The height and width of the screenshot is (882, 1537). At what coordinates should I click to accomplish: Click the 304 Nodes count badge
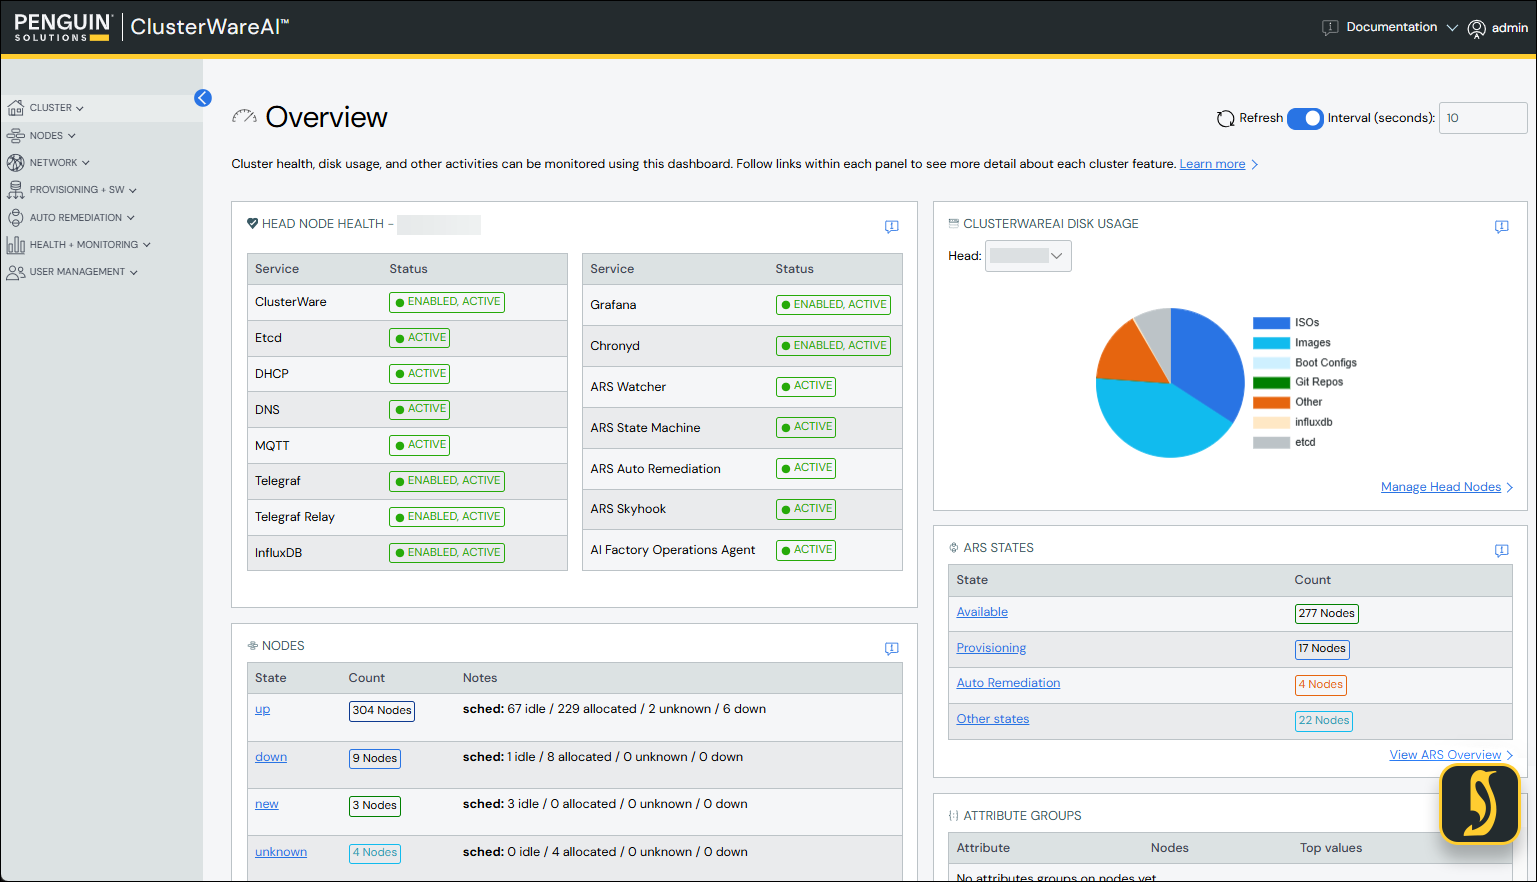382,711
